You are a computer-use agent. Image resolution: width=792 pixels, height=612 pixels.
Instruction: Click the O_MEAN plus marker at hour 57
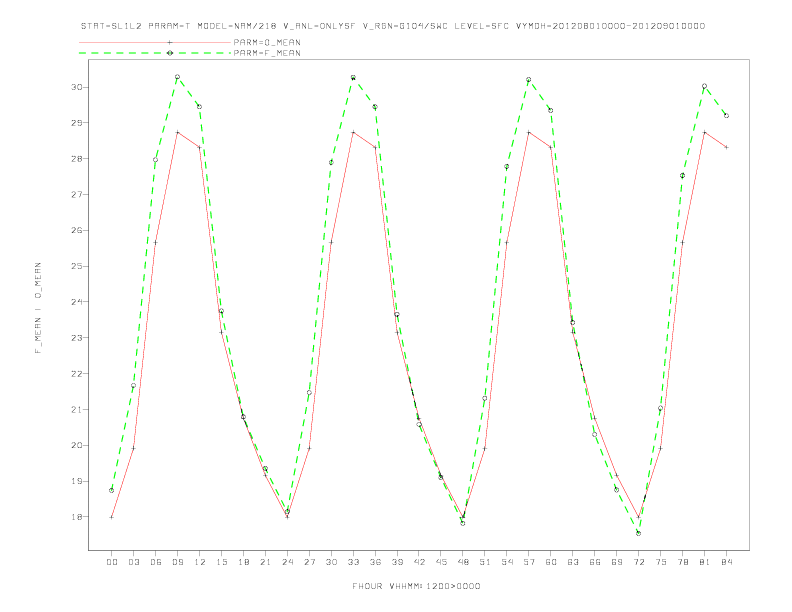(529, 132)
